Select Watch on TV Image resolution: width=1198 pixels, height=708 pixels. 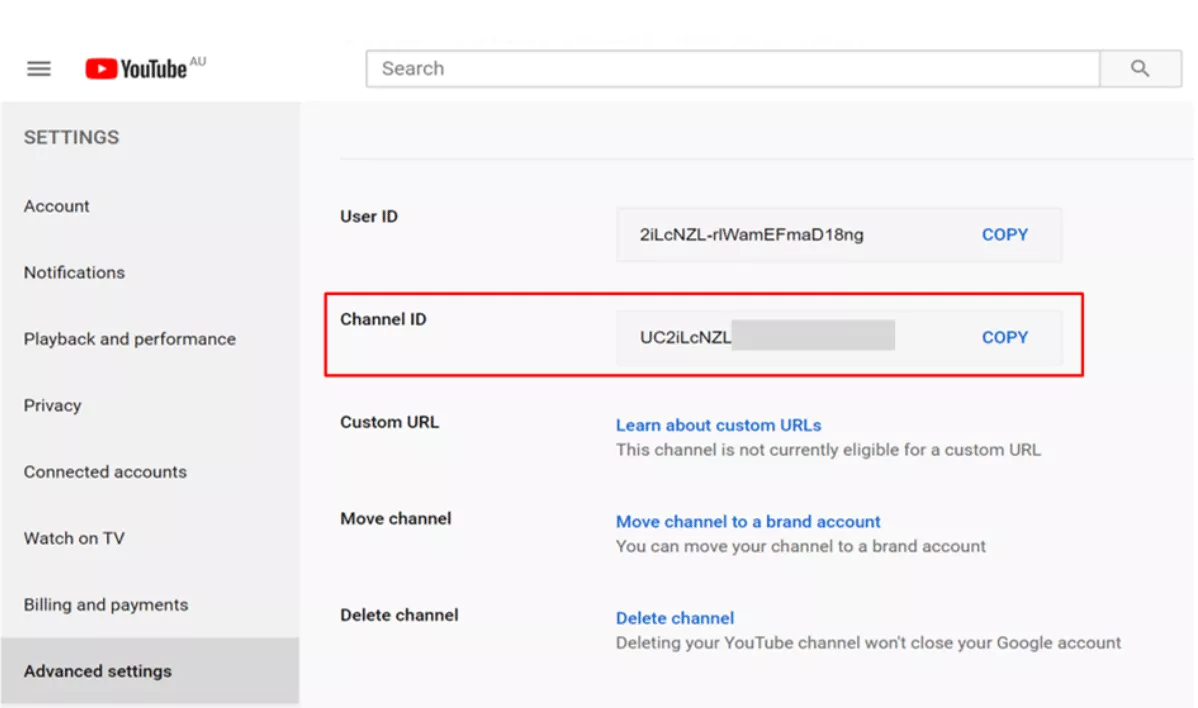[x=74, y=538]
